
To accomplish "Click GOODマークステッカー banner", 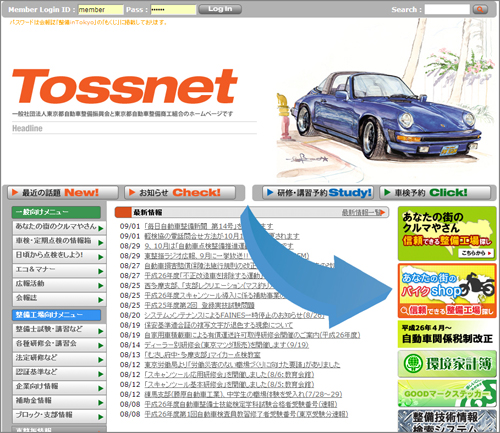I will (x=447, y=393).
